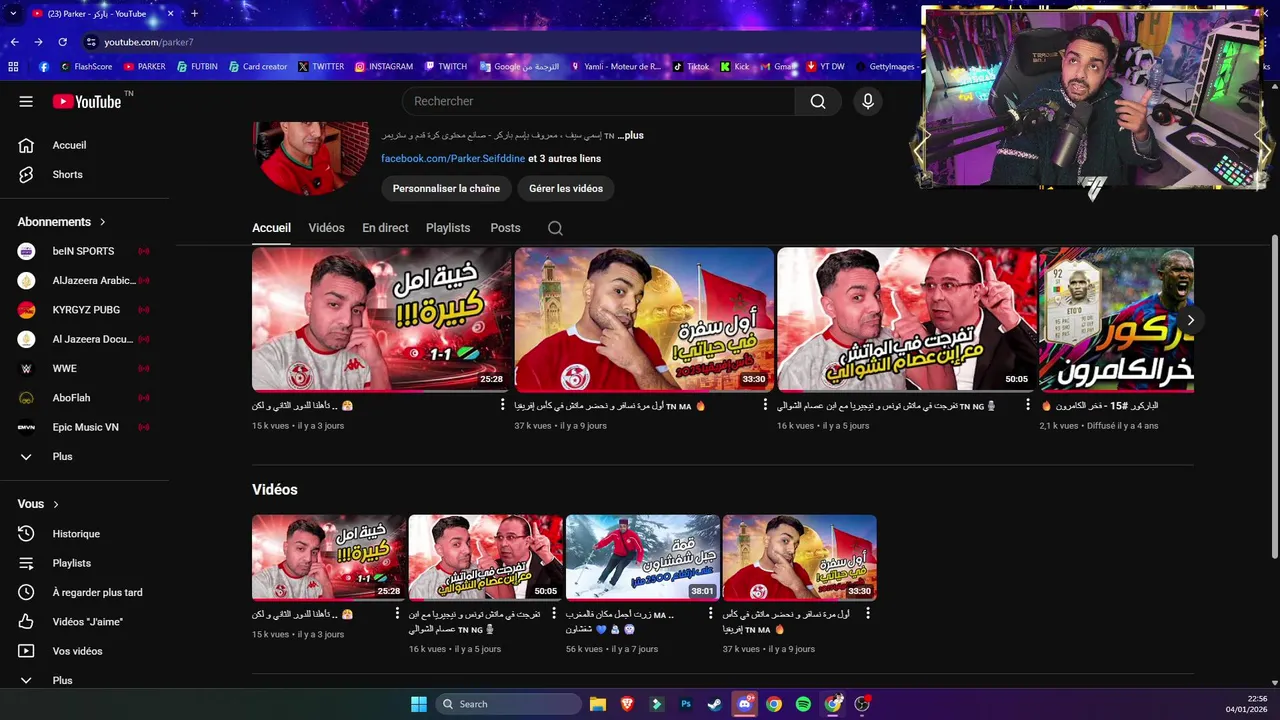Open Card creator bookmark
The height and width of the screenshot is (720, 1280).
click(257, 67)
